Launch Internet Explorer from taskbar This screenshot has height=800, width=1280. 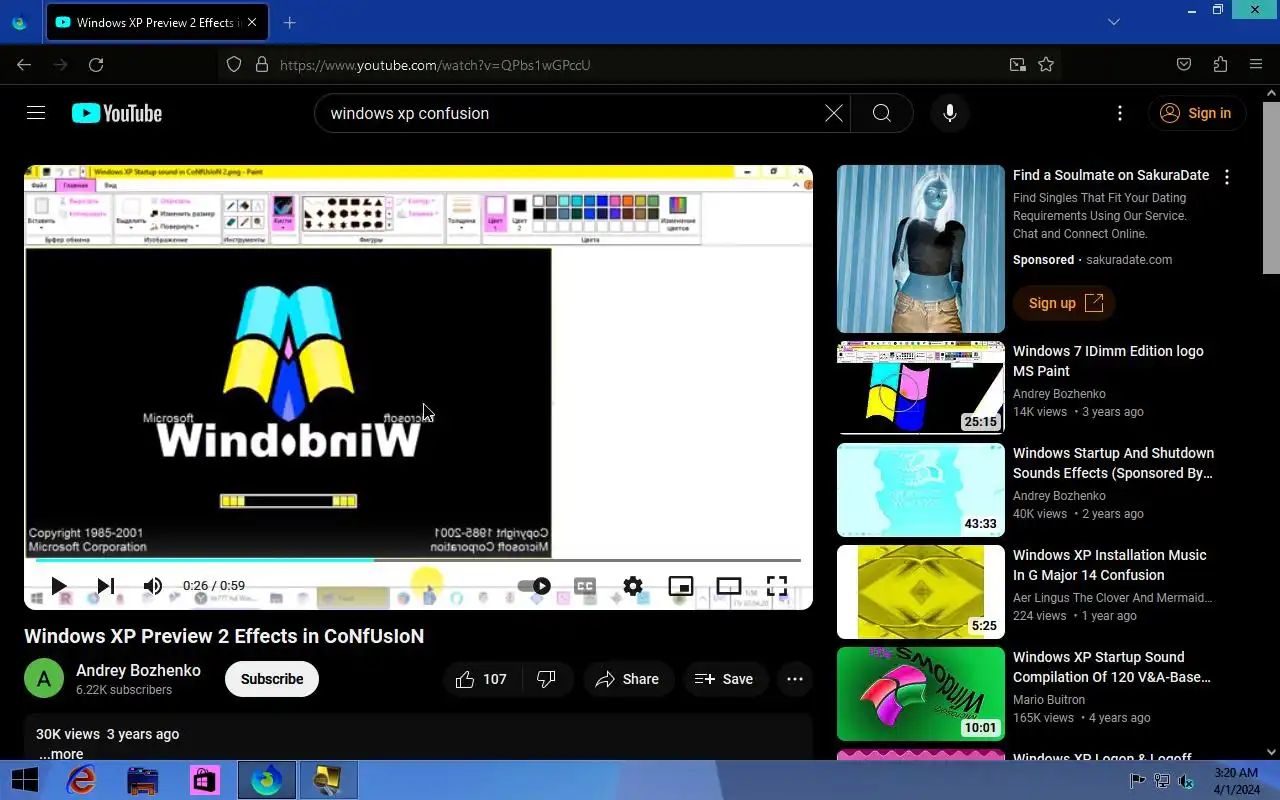point(81,780)
